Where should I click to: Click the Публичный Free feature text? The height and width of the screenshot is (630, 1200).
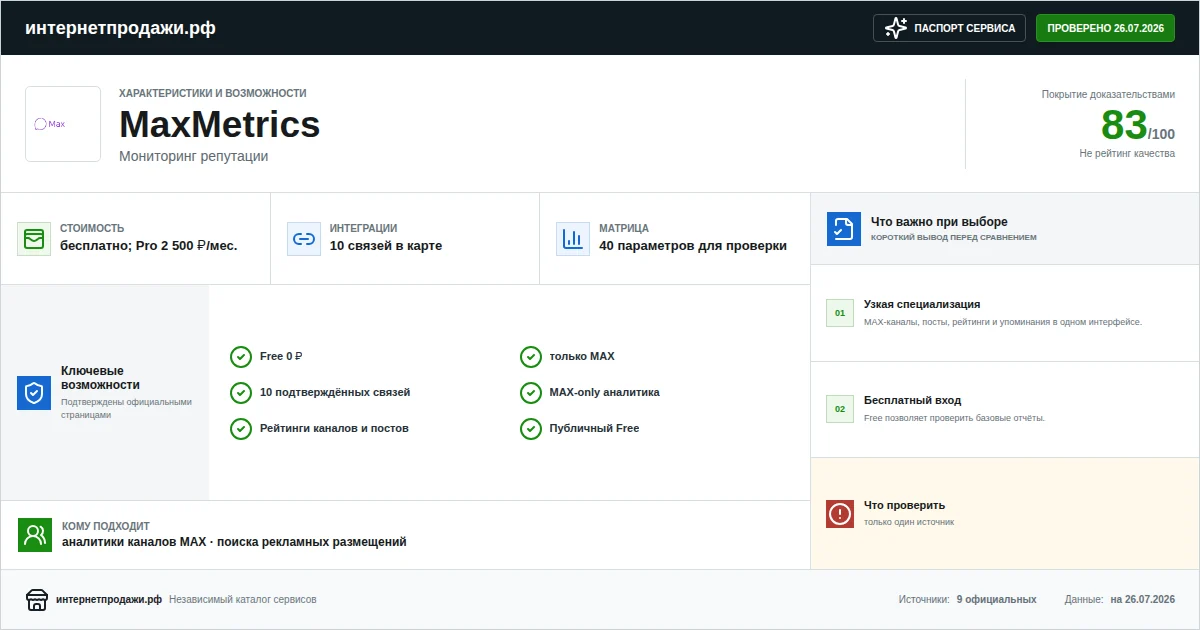[x=595, y=428]
